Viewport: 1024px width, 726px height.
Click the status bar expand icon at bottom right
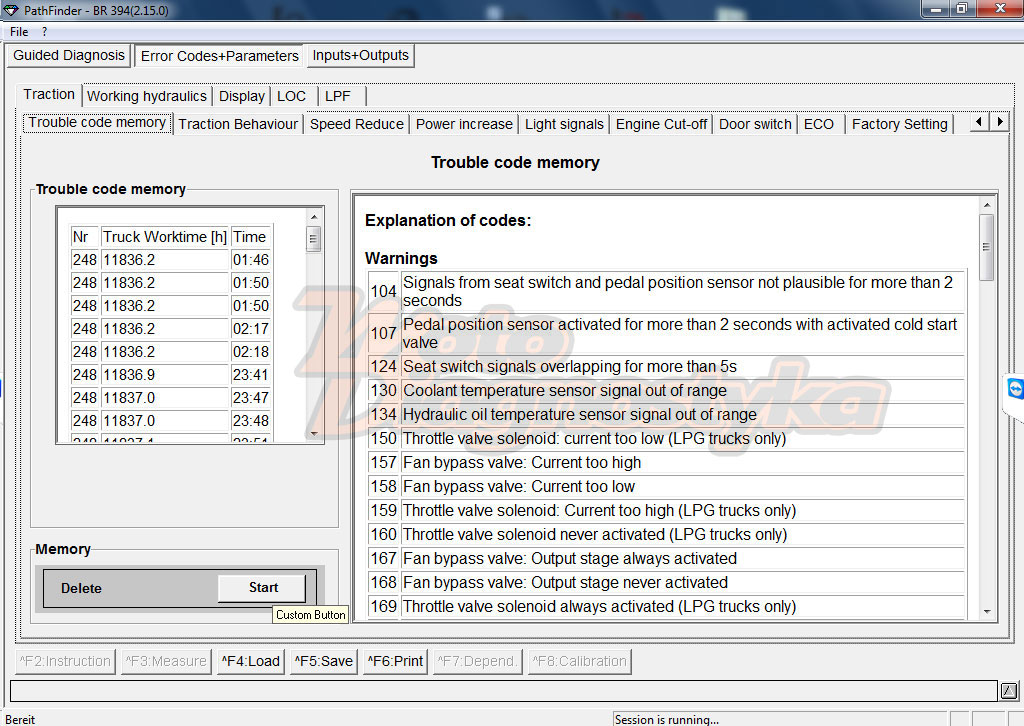click(x=1008, y=691)
